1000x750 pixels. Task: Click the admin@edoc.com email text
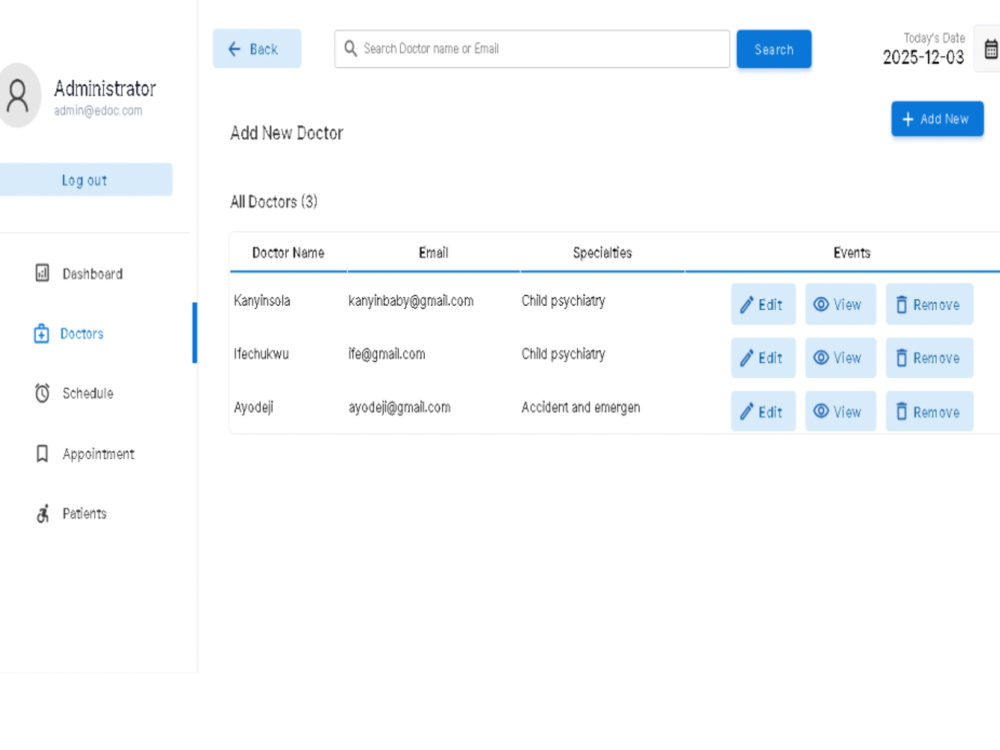click(98, 110)
